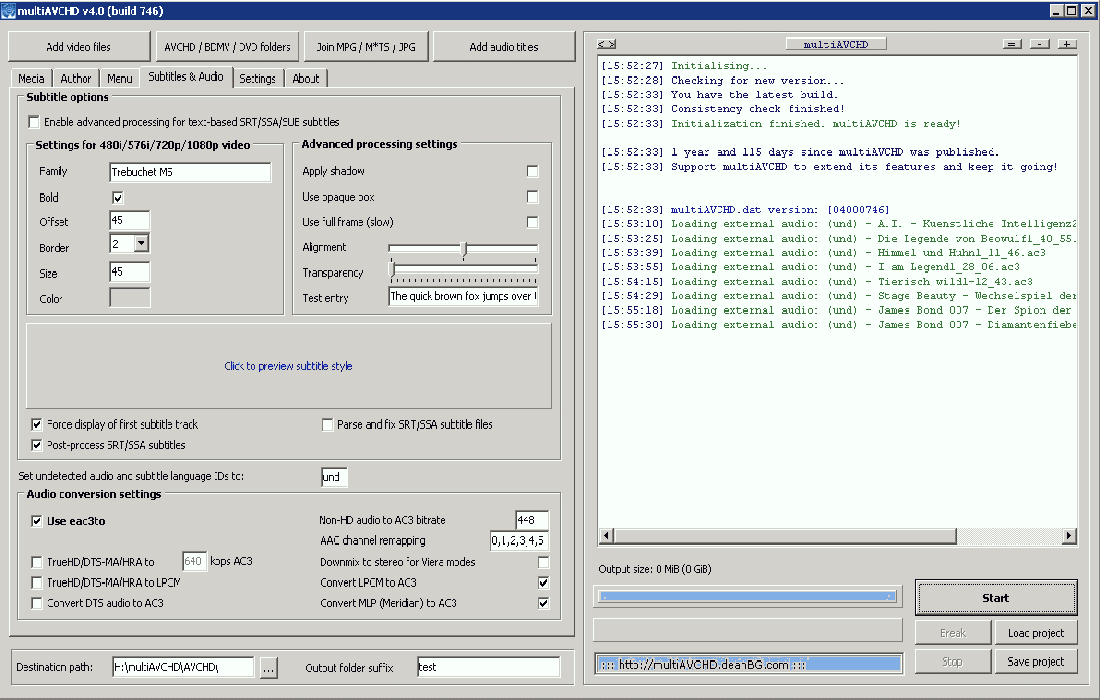Click the multiAVCHD label button above log

[836, 44]
